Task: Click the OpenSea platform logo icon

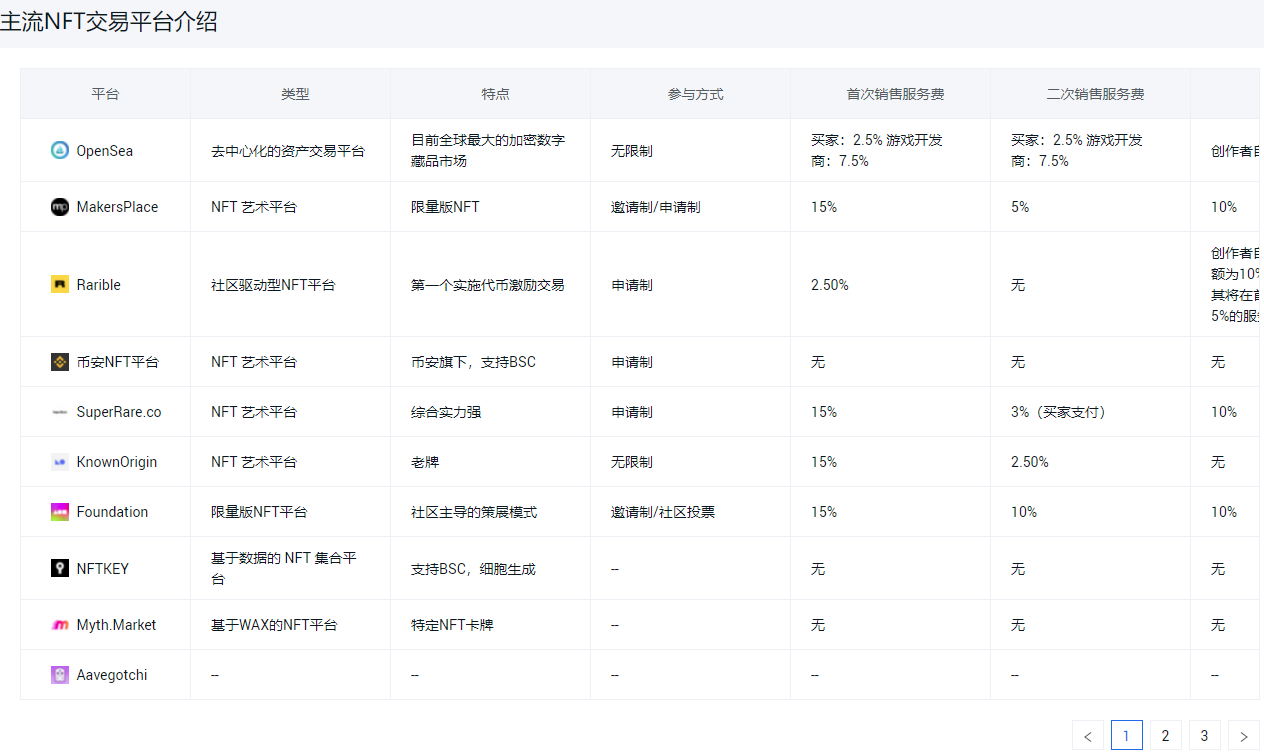Action: click(60, 150)
